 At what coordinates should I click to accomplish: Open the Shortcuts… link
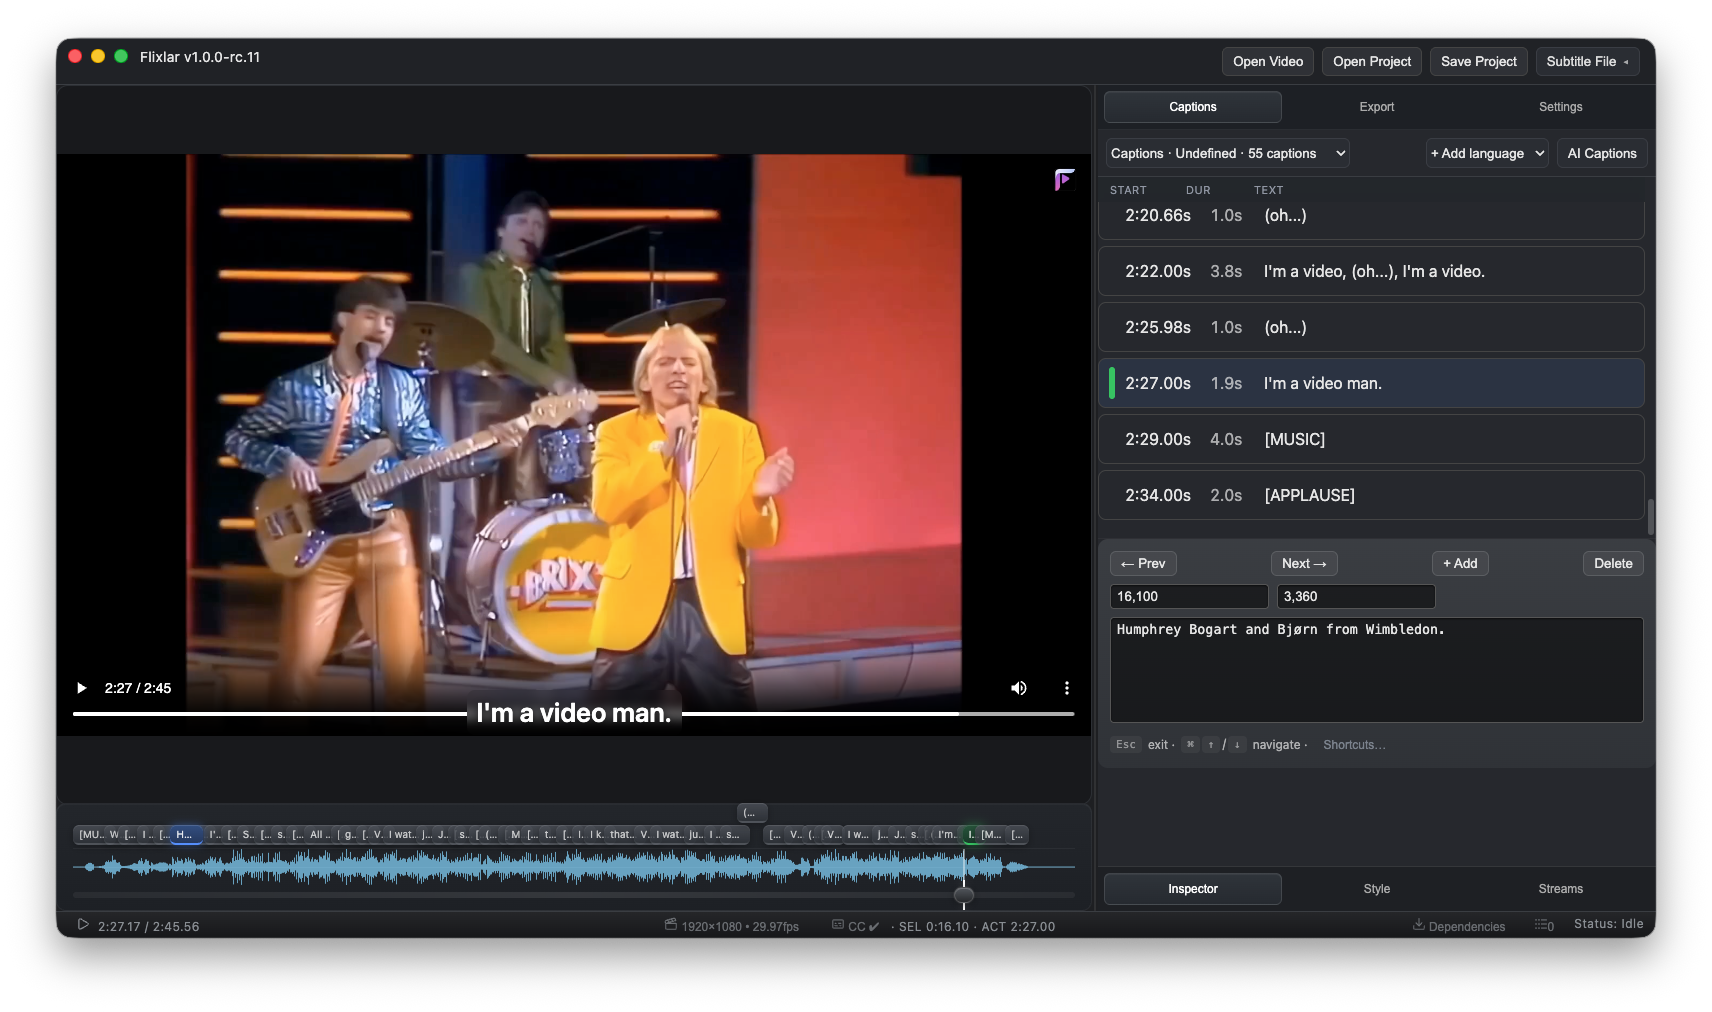pos(1354,745)
